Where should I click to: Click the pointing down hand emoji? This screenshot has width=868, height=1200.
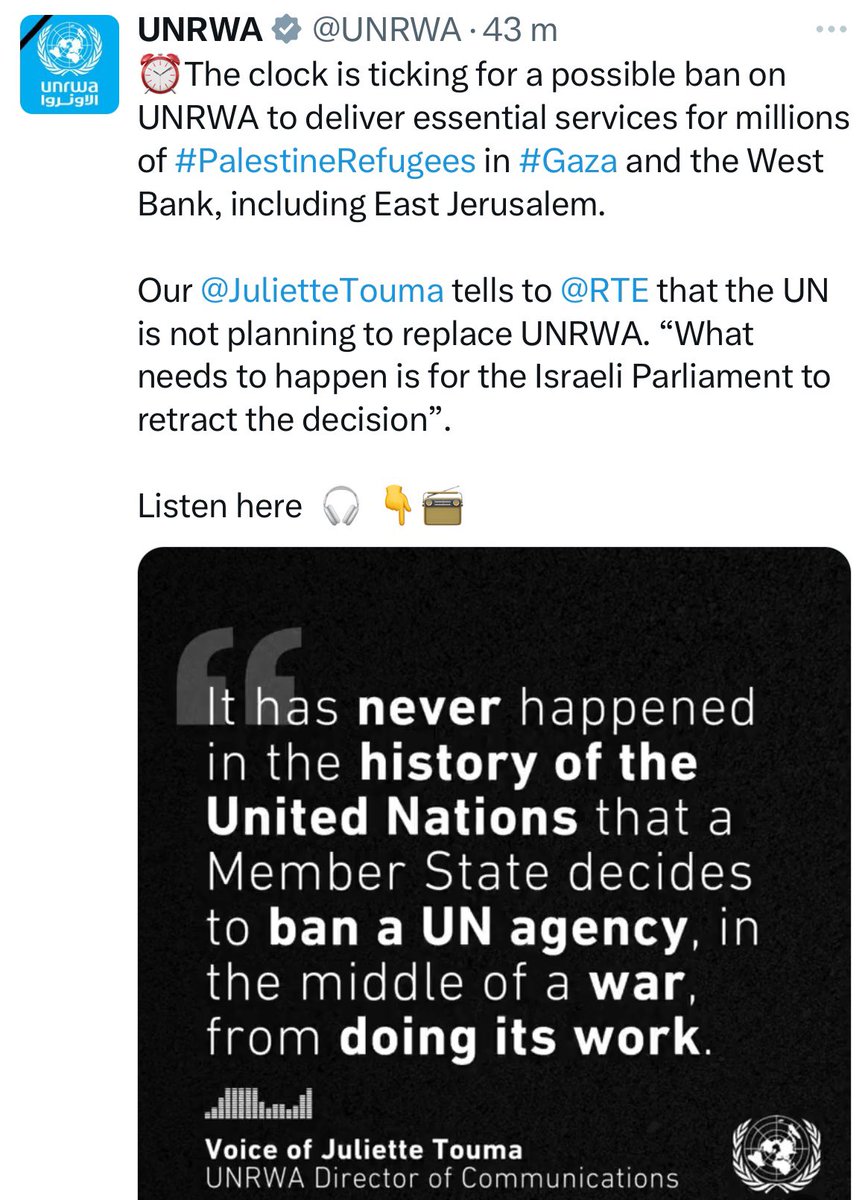tap(398, 508)
